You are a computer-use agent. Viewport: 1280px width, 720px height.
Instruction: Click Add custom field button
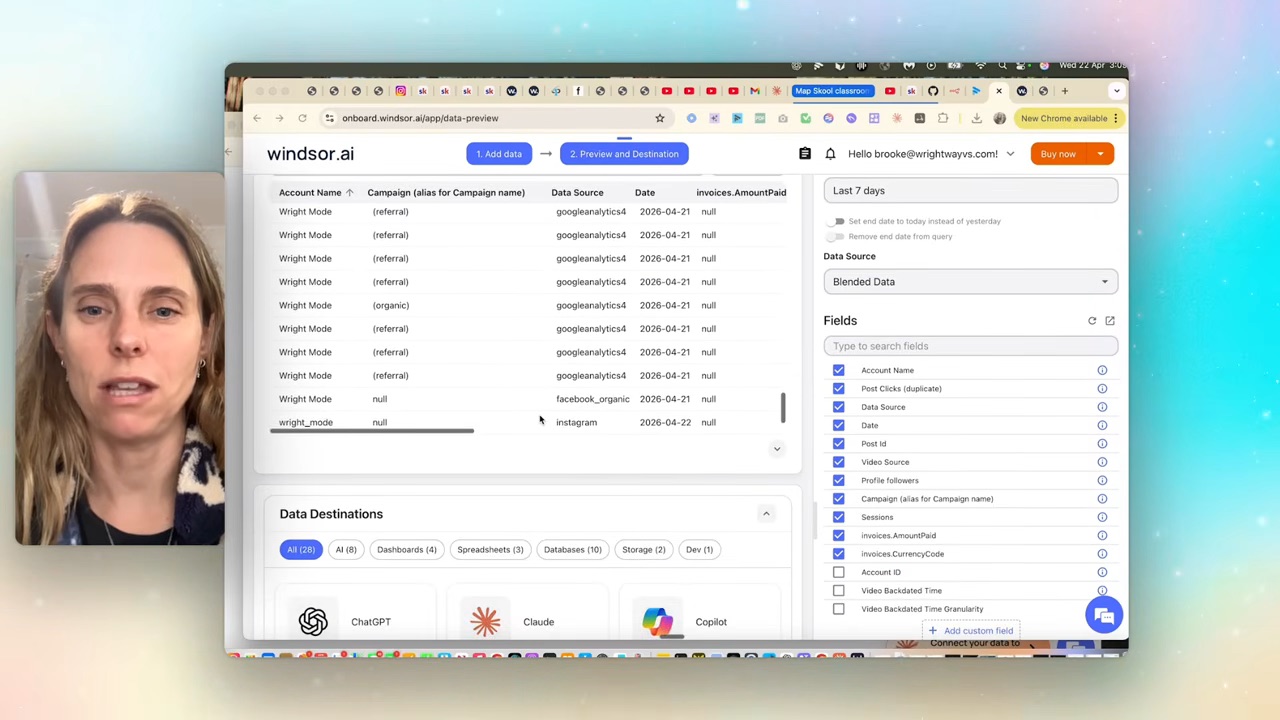(971, 631)
